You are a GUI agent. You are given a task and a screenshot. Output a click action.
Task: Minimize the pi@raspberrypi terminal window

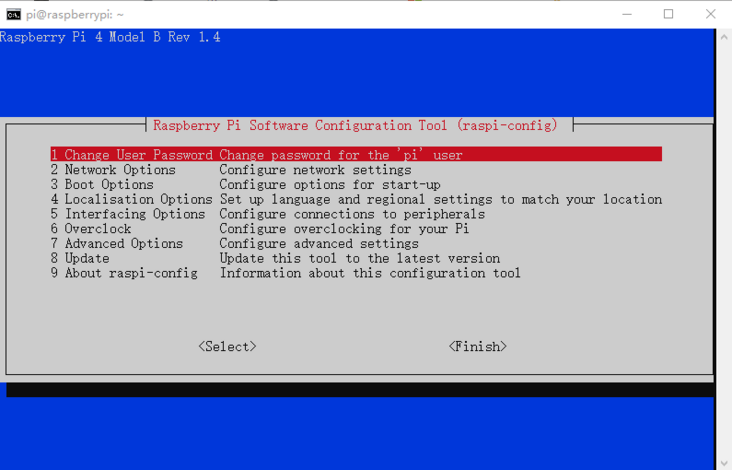coord(627,14)
